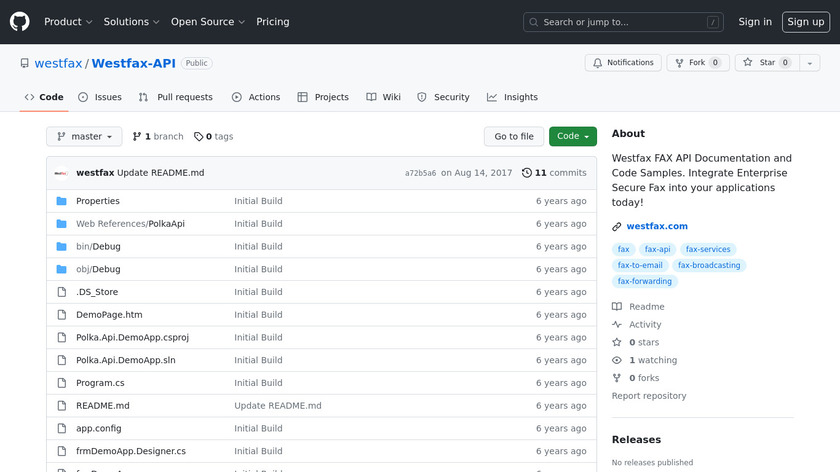This screenshot has height=472, width=840.
Task: Click the Sign up button
Action: coord(806,22)
